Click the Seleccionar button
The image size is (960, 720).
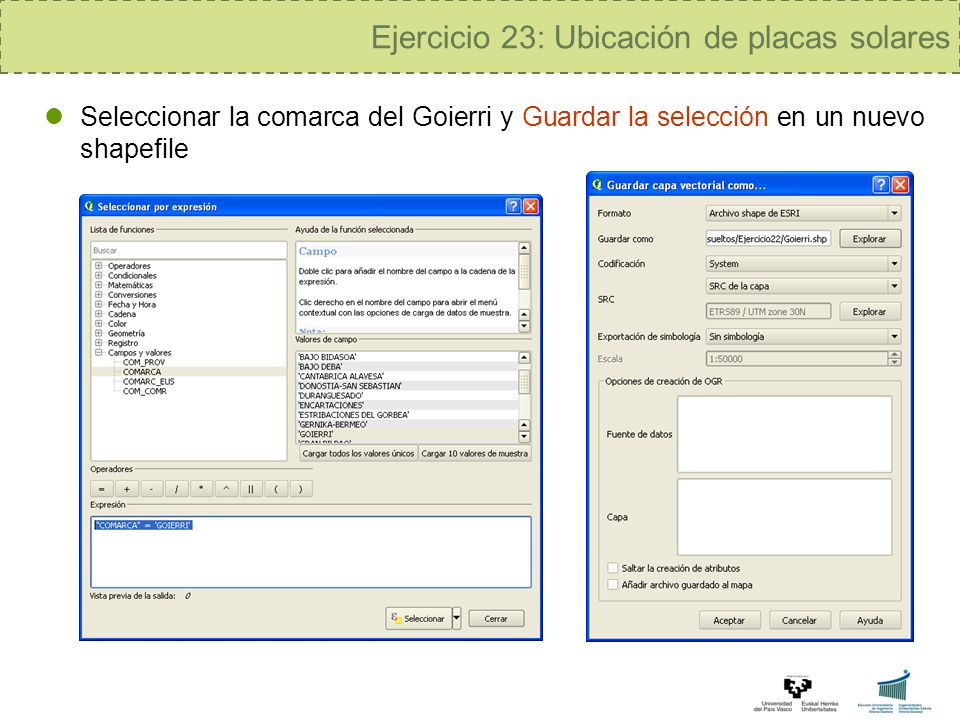419,618
